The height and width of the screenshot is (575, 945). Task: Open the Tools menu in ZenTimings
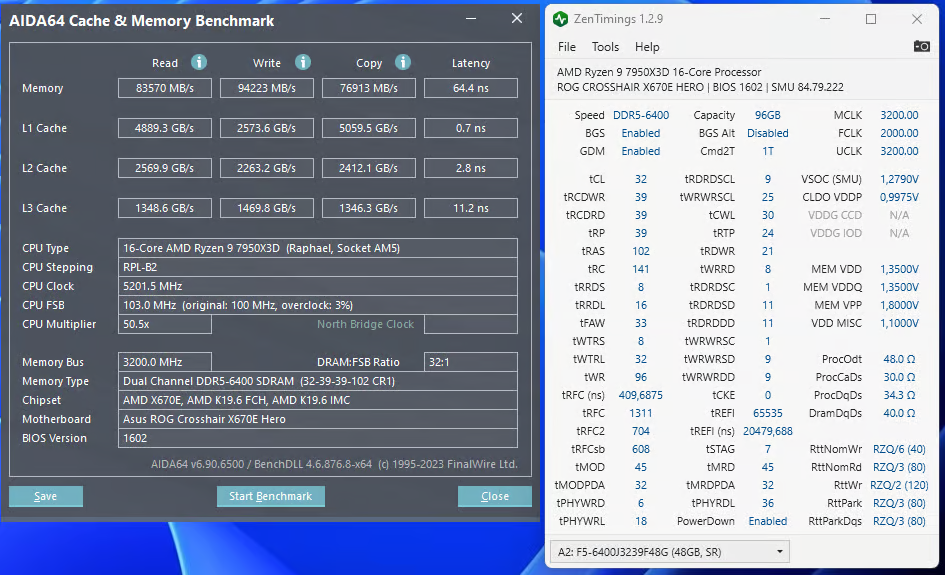click(x=605, y=47)
